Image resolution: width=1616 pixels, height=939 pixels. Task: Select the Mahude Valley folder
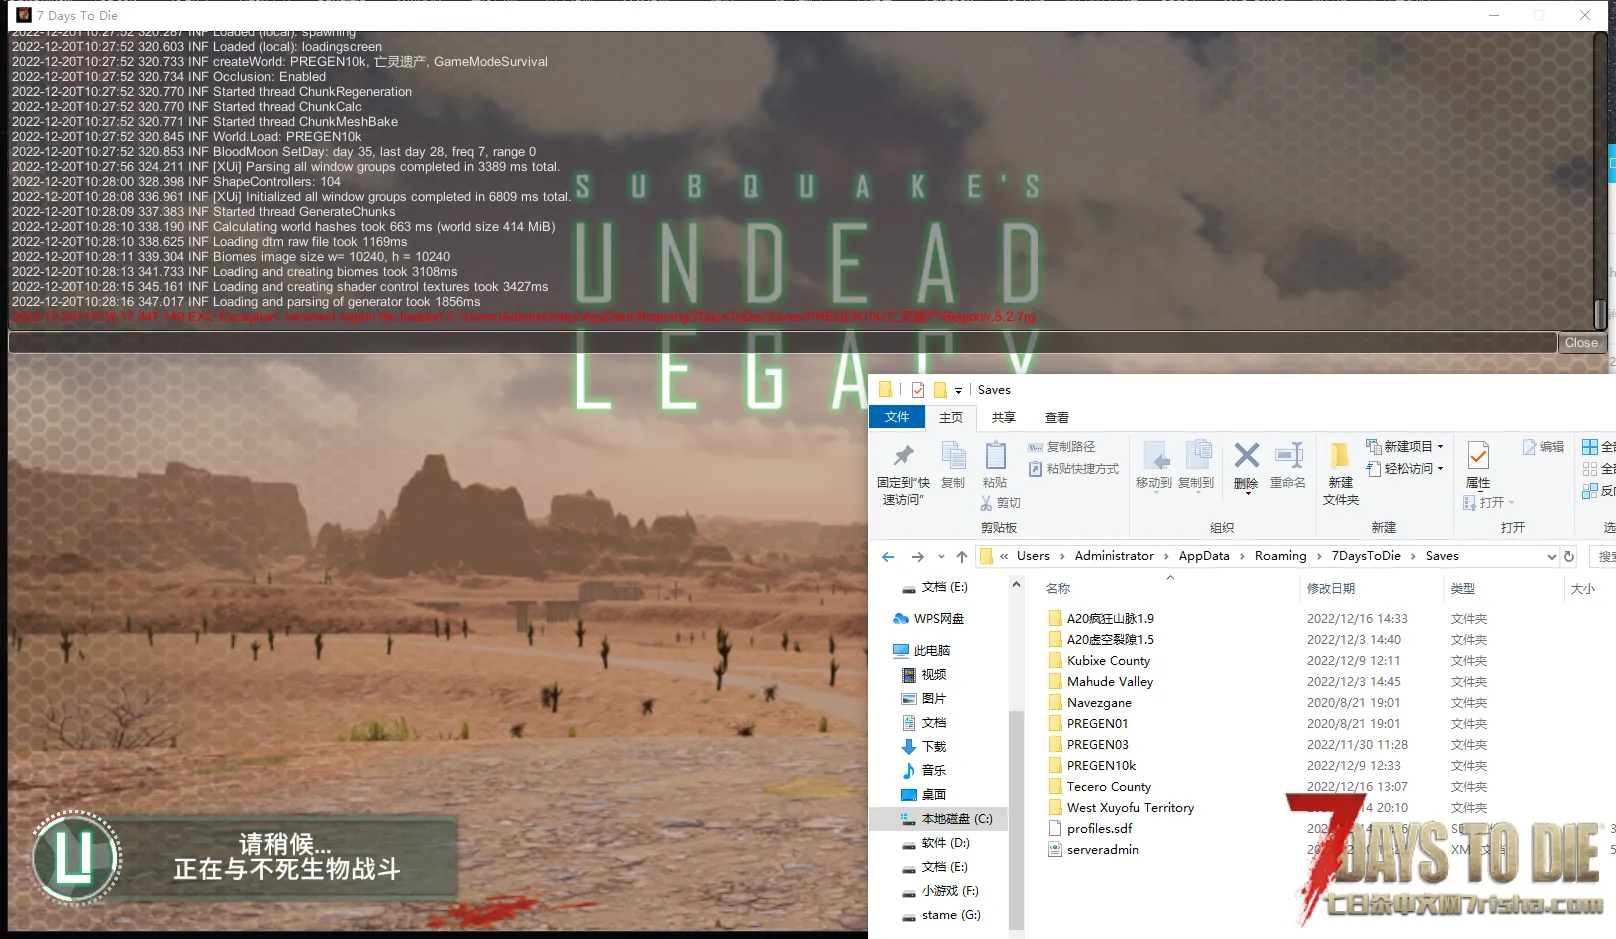(1110, 682)
